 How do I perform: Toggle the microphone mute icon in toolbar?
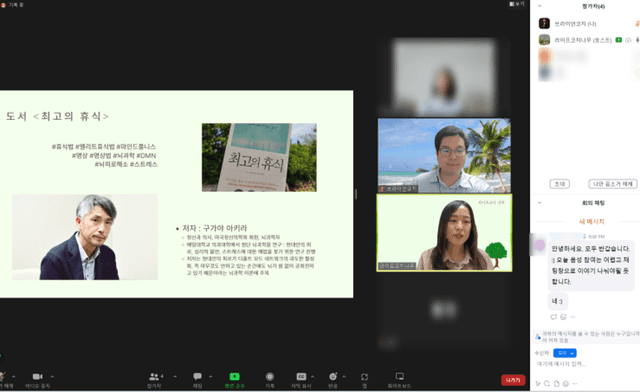[2, 376]
